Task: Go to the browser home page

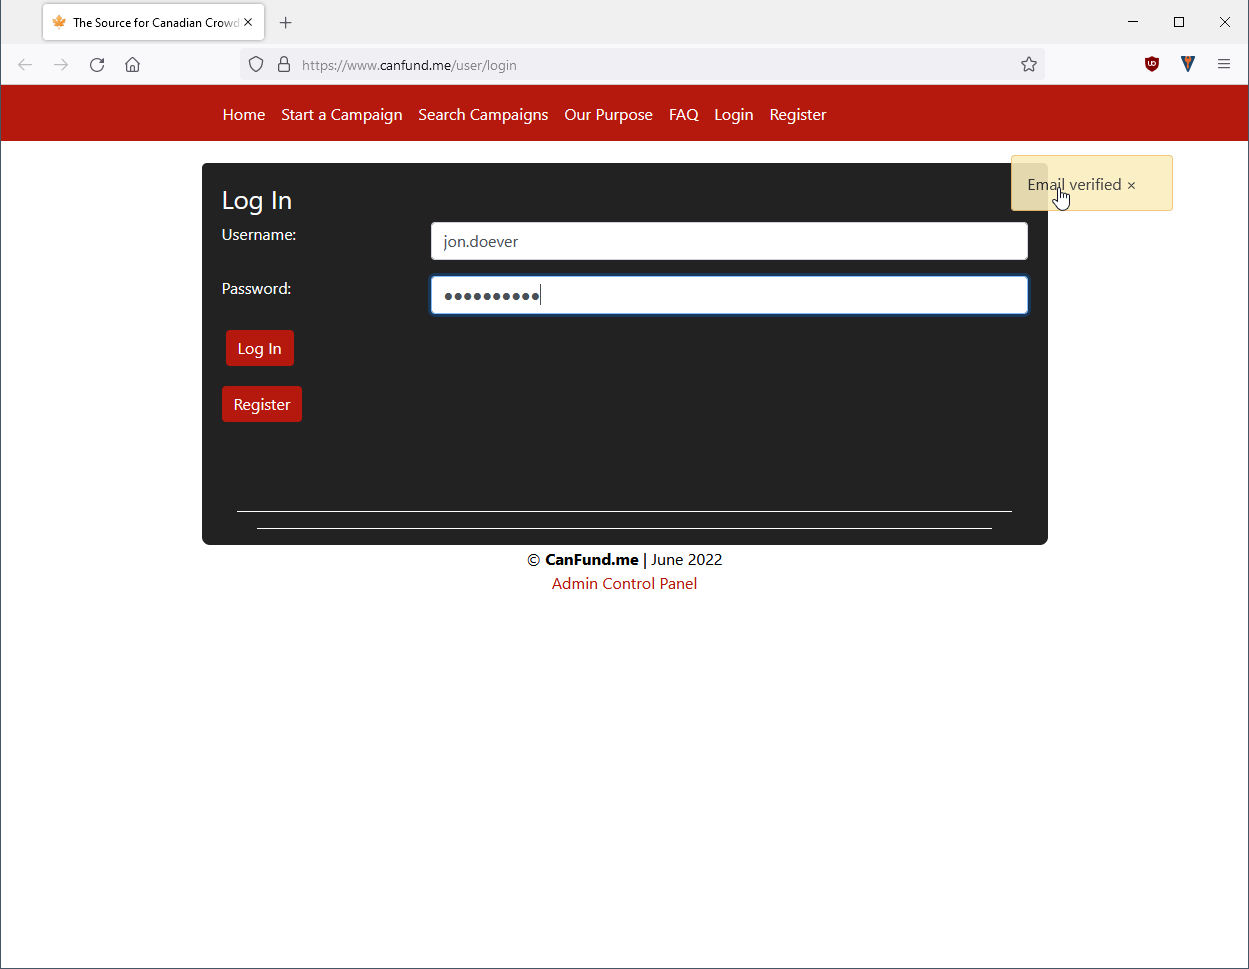Action: click(x=132, y=65)
